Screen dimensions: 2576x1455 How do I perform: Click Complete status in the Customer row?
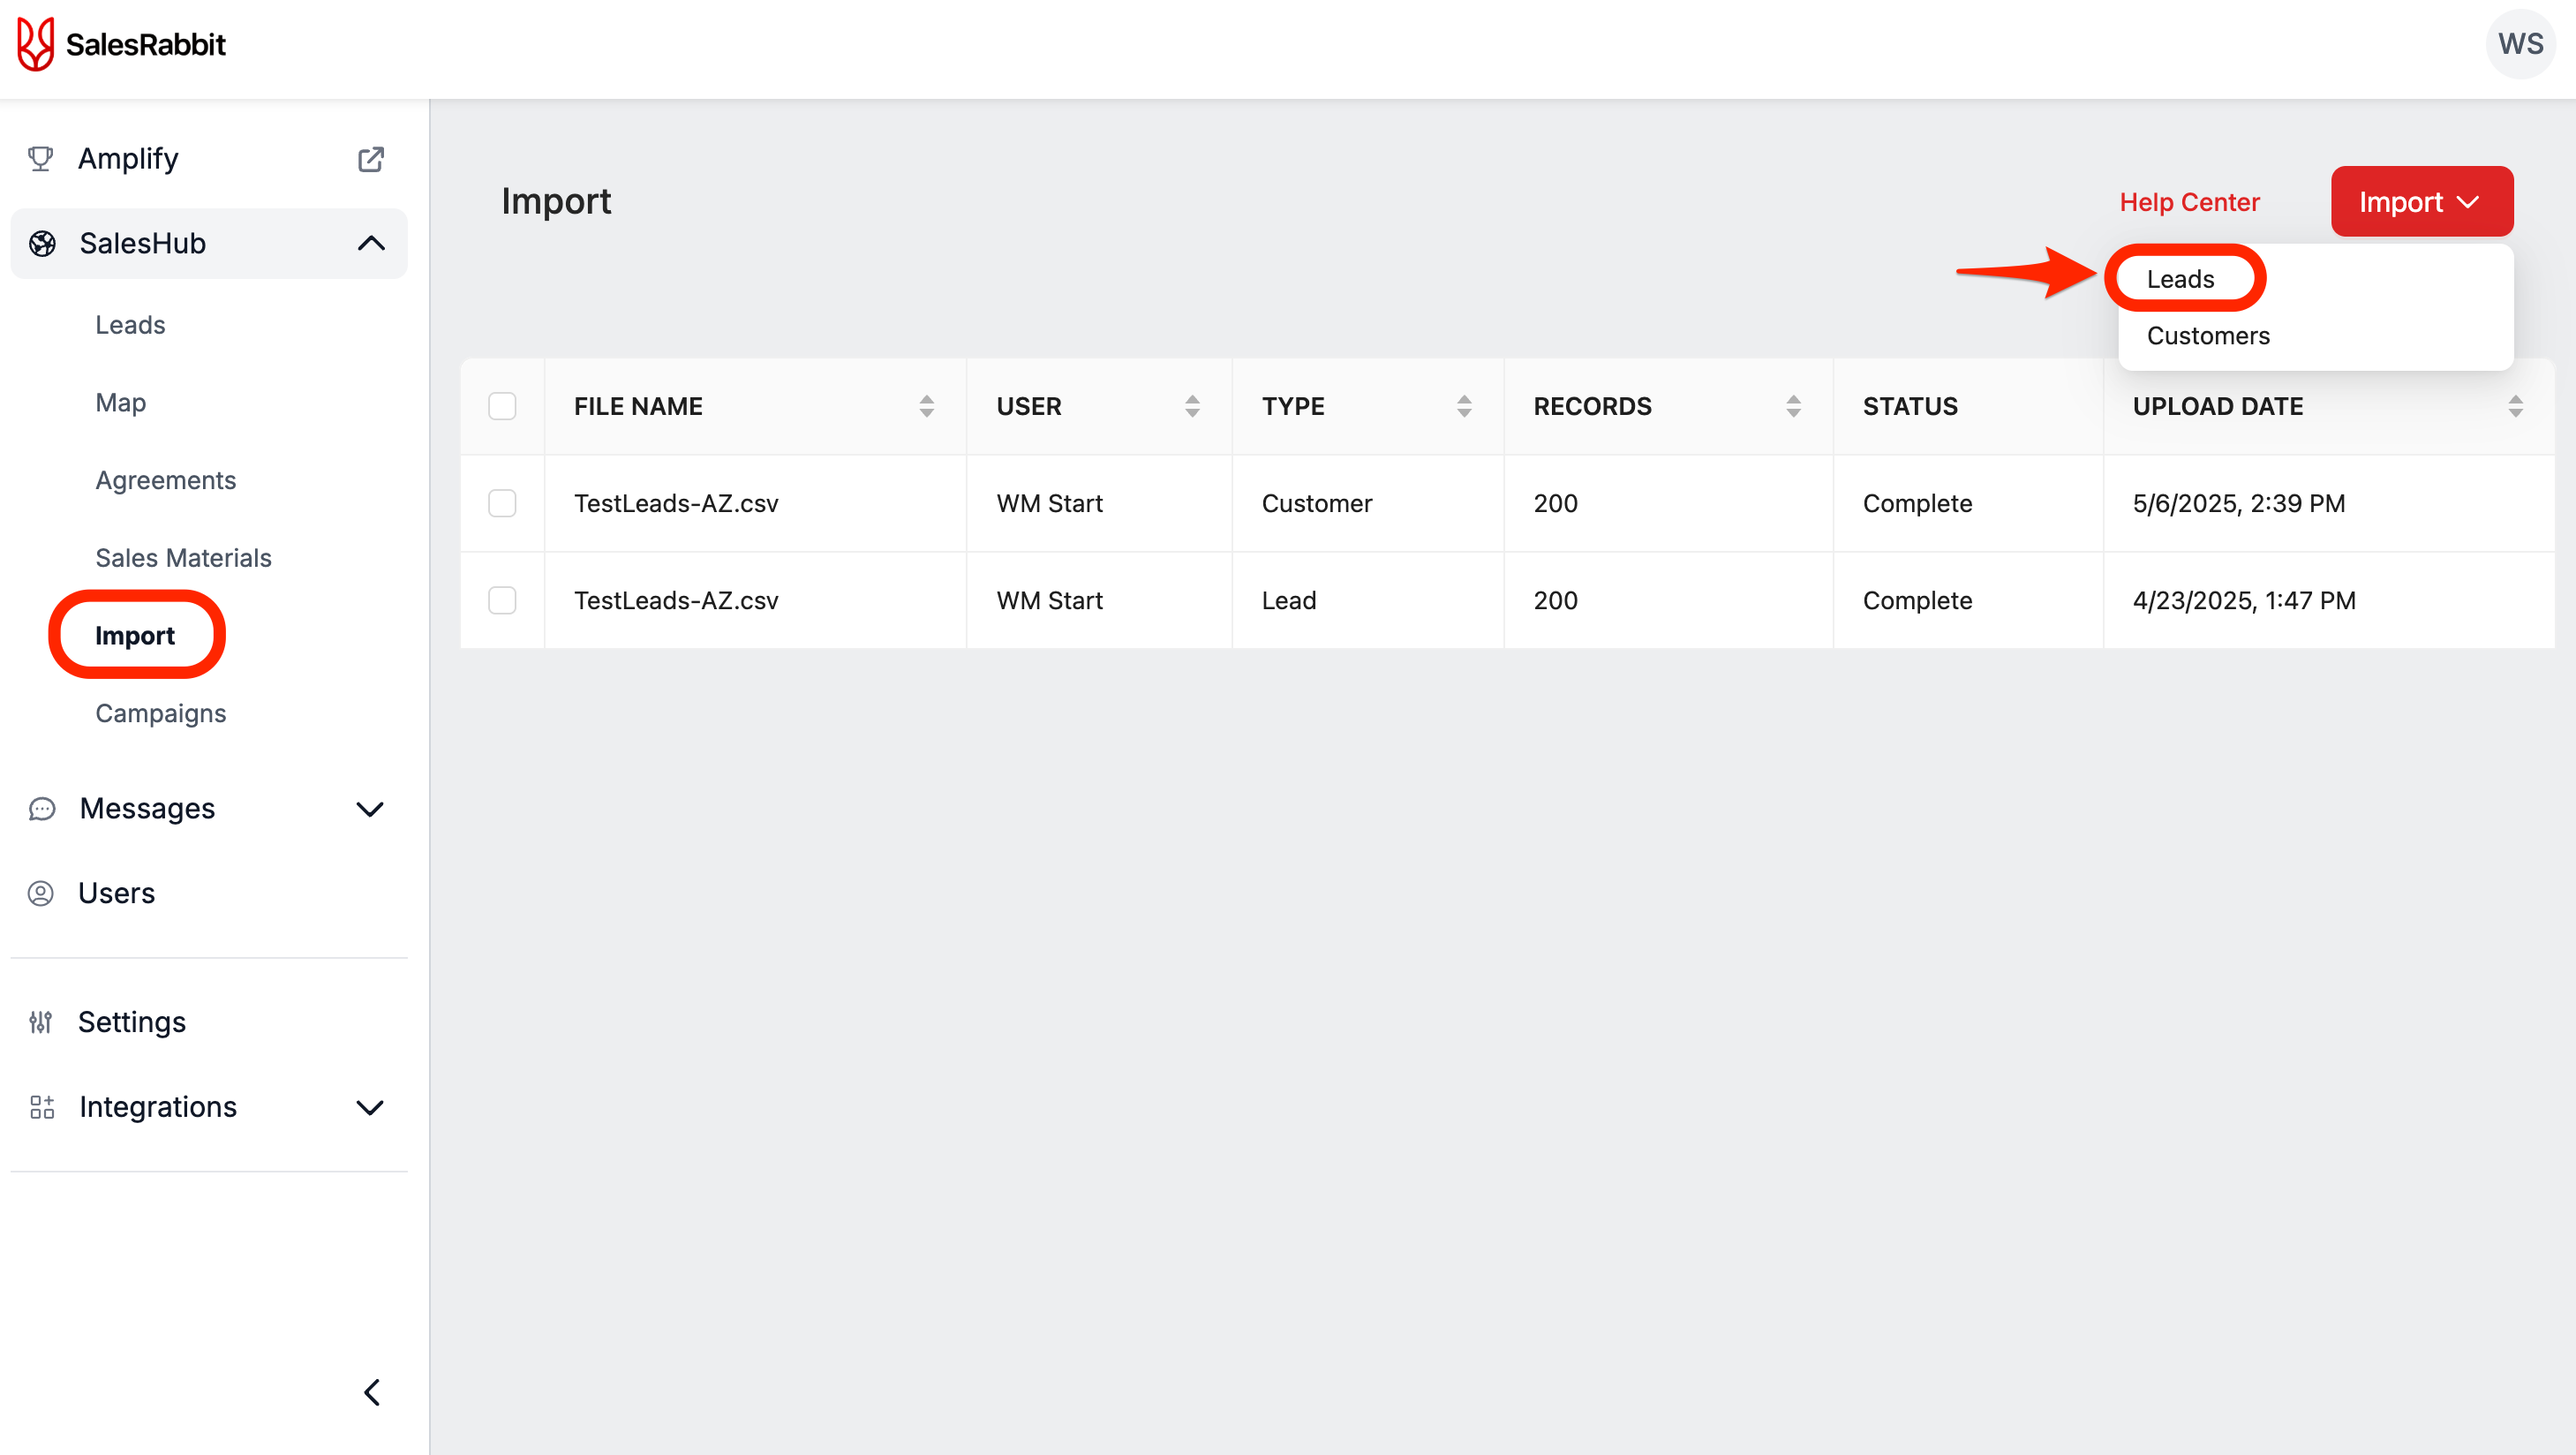[x=1917, y=503]
